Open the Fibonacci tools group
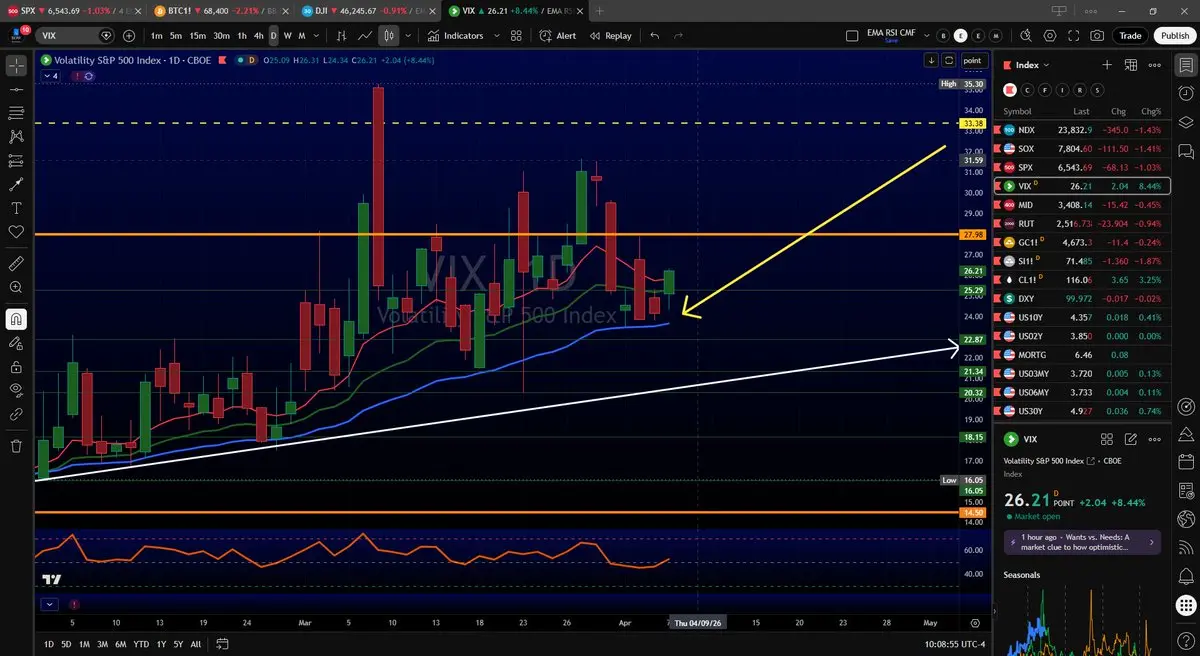This screenshot has height=656, width=1200. (16, 113)
